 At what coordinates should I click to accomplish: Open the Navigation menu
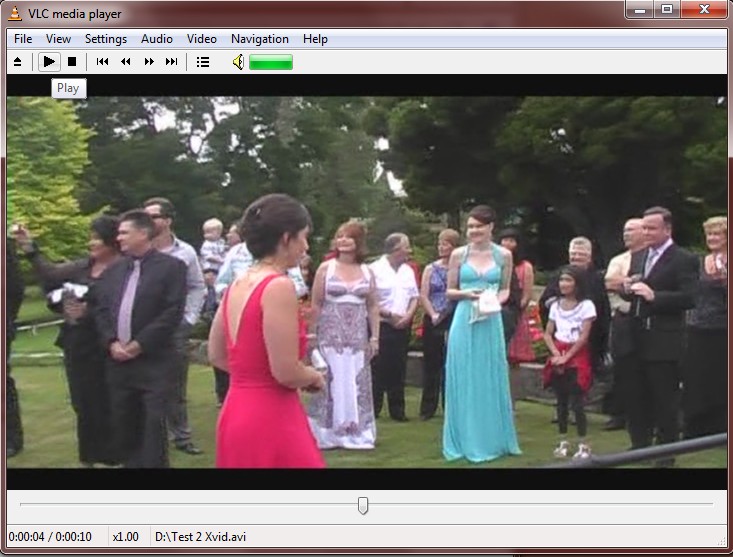[260, 39]
